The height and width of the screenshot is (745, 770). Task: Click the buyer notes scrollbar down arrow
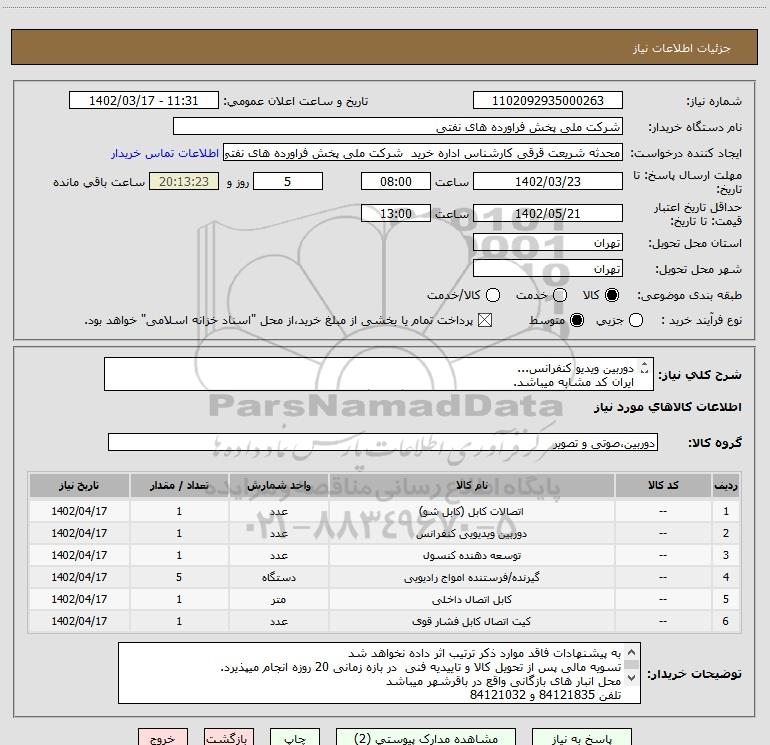(x=632, y=678)
